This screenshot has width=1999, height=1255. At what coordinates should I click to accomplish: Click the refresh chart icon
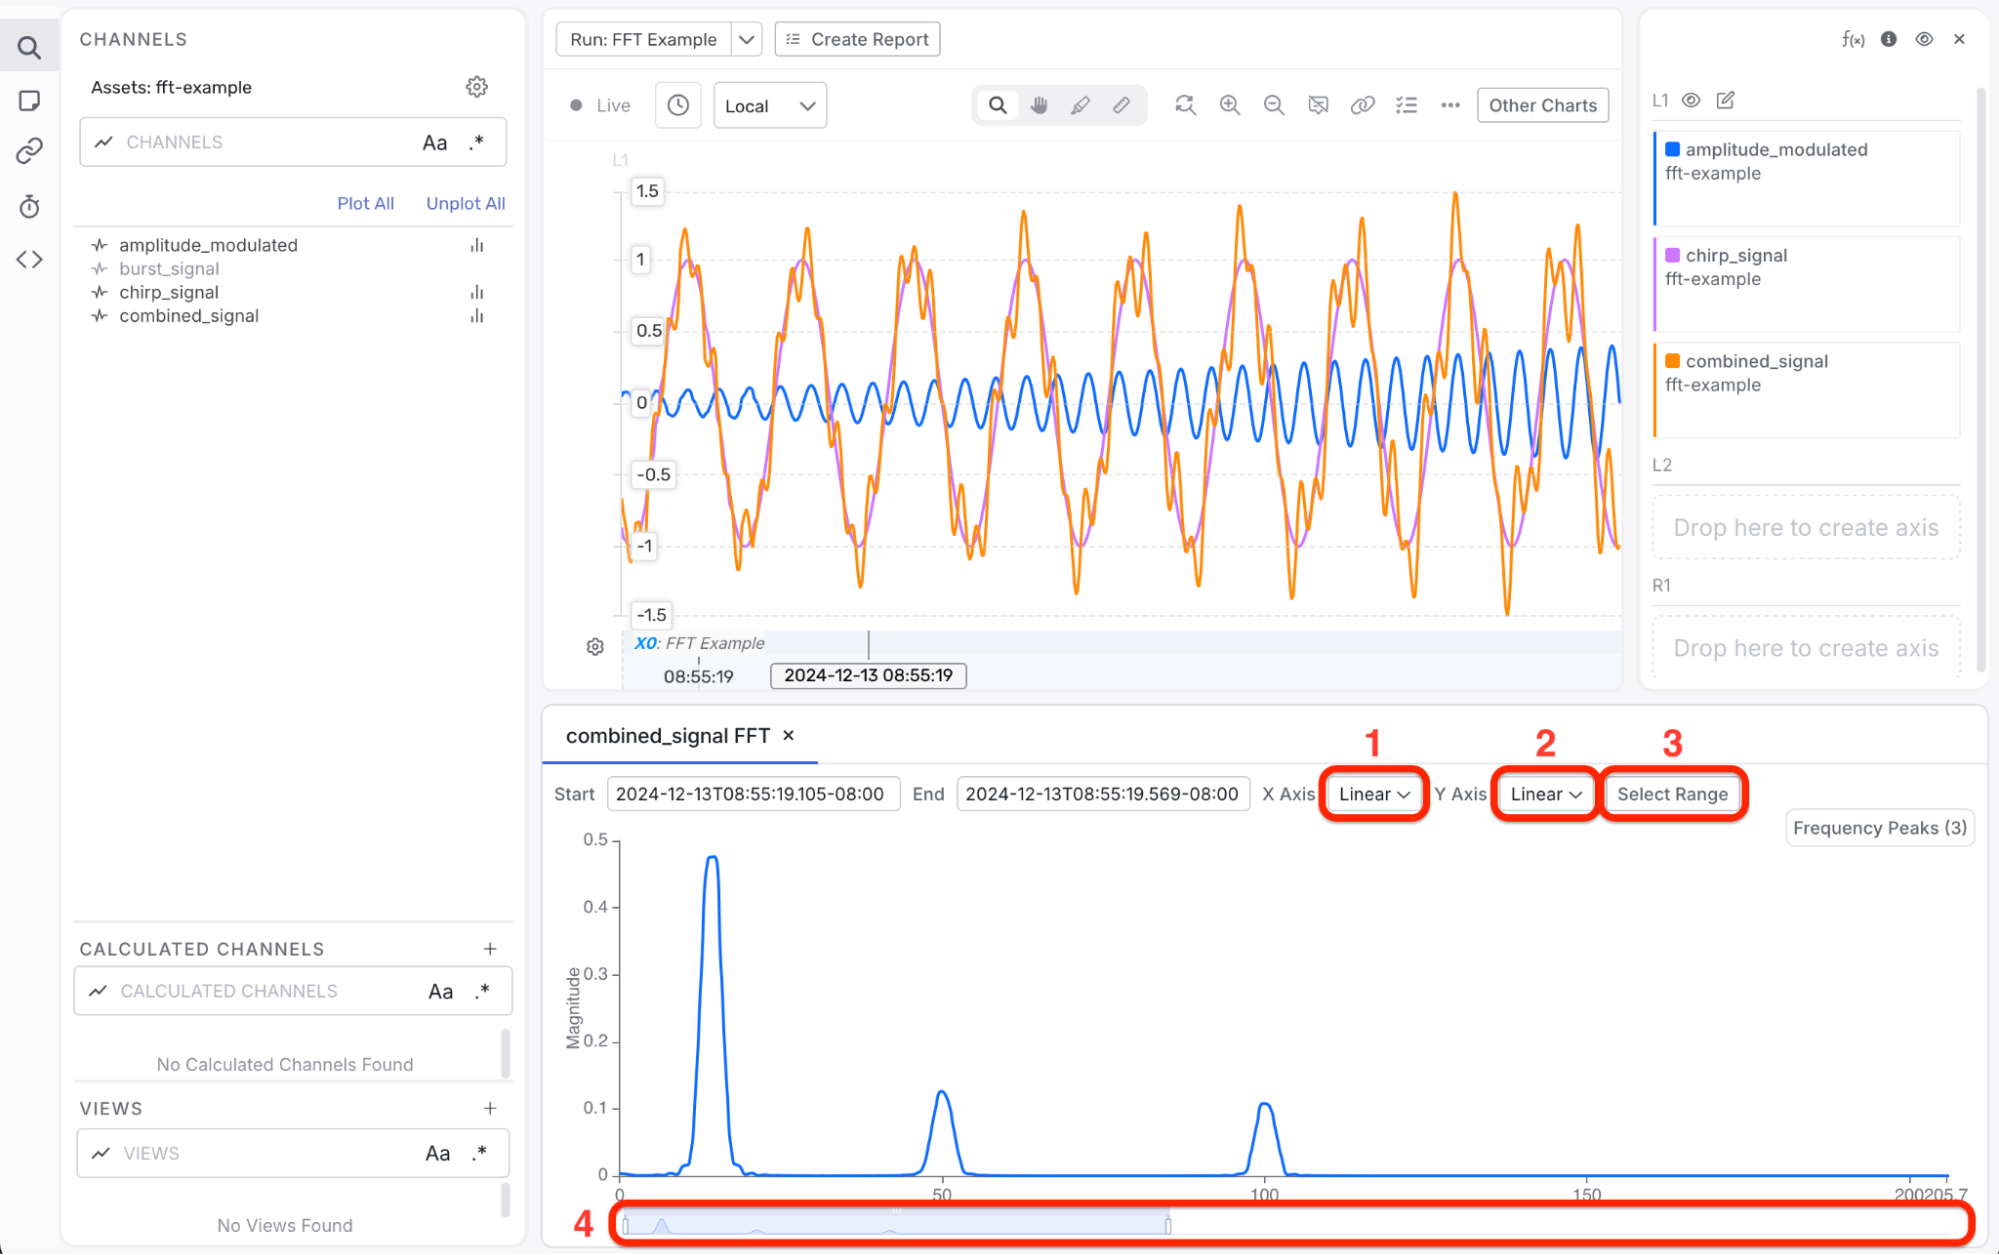tap(1185, 105)
